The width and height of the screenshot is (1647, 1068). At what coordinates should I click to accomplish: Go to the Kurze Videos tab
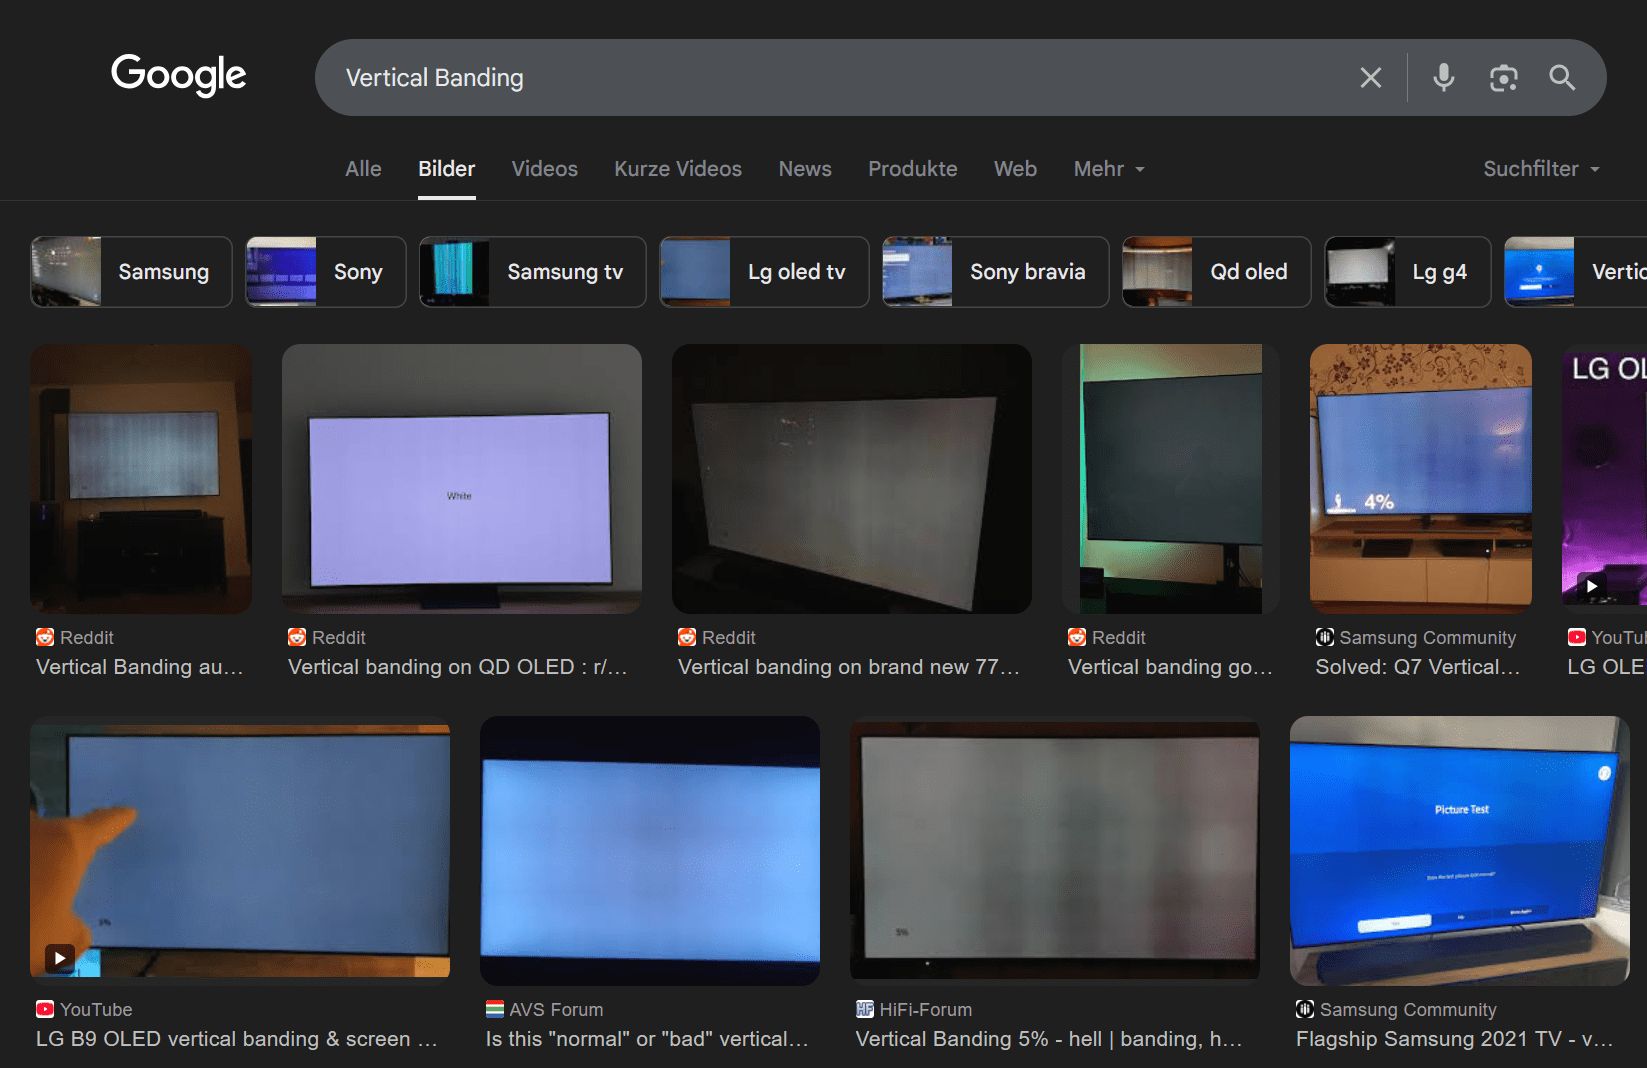click(x=678, y=169)
